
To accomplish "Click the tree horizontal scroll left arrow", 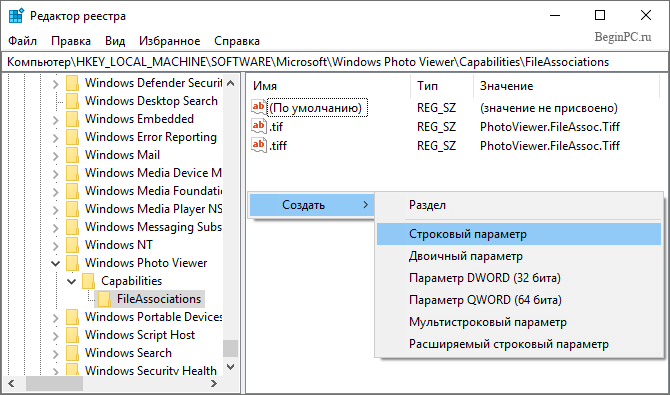I will tap(12, 383).
